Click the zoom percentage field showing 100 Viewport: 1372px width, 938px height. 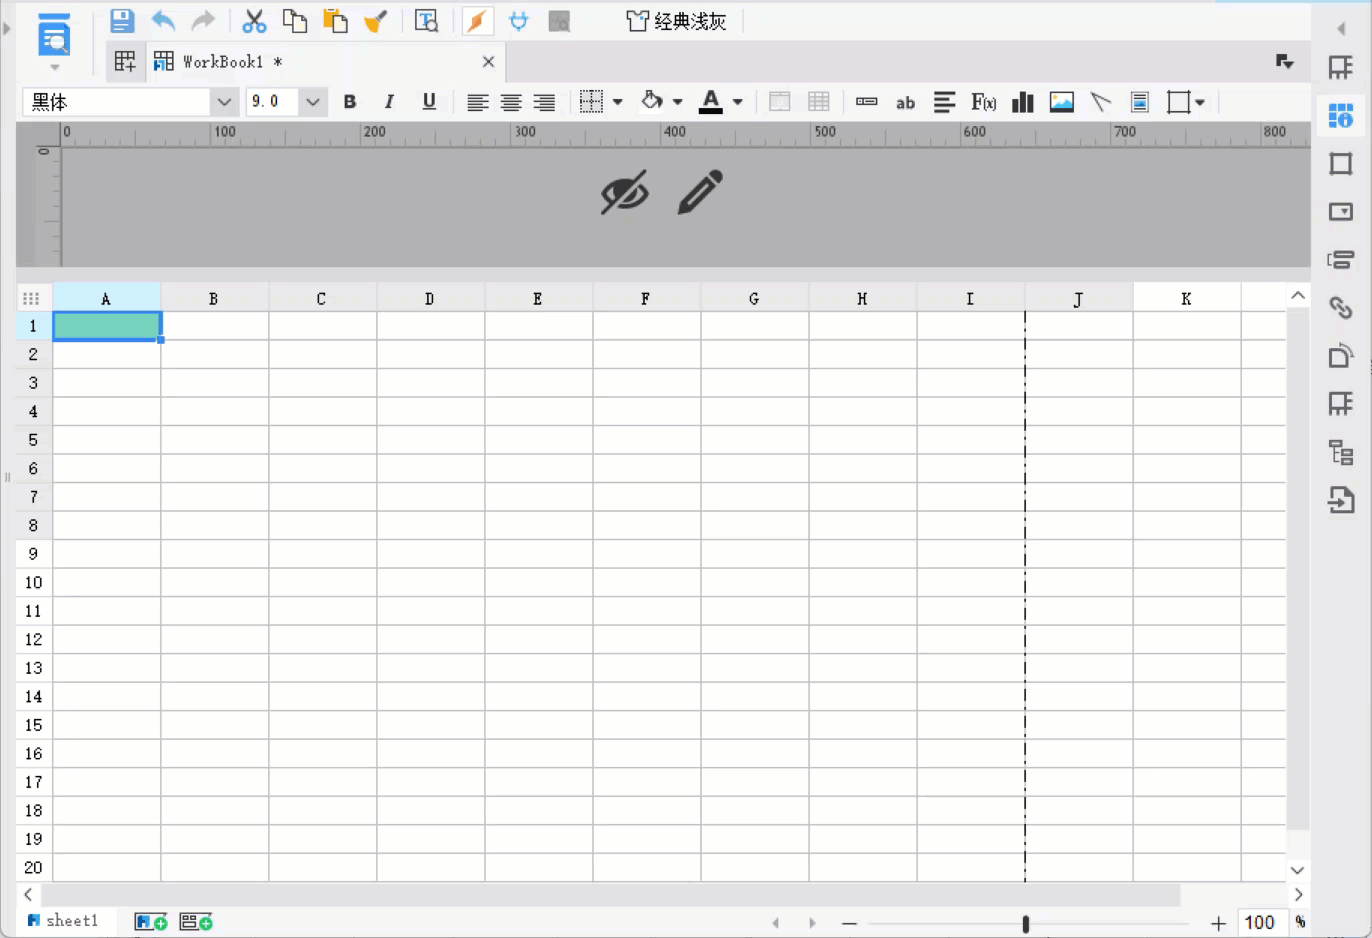1260,923
